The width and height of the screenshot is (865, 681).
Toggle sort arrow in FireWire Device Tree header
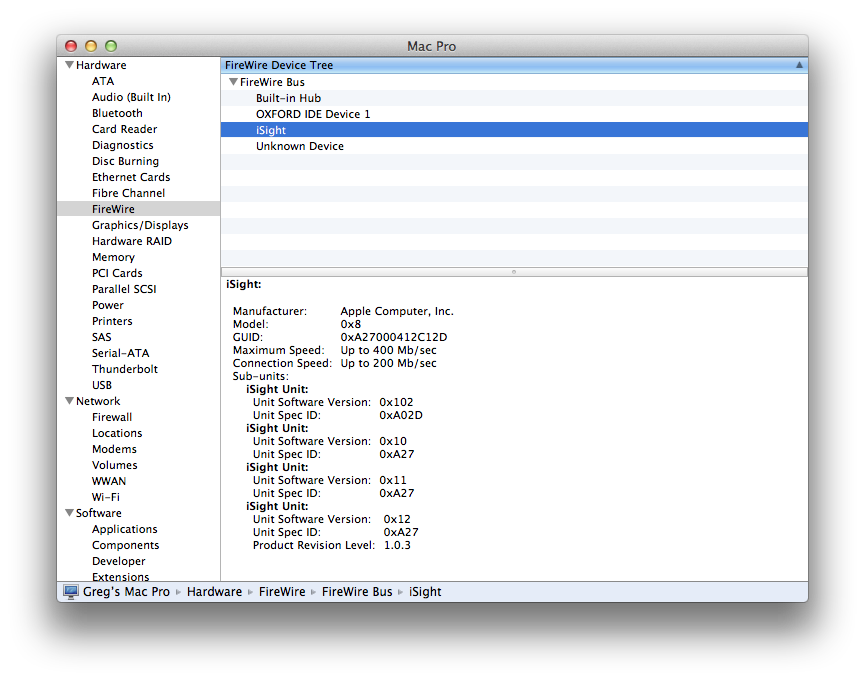pos(799,65)
